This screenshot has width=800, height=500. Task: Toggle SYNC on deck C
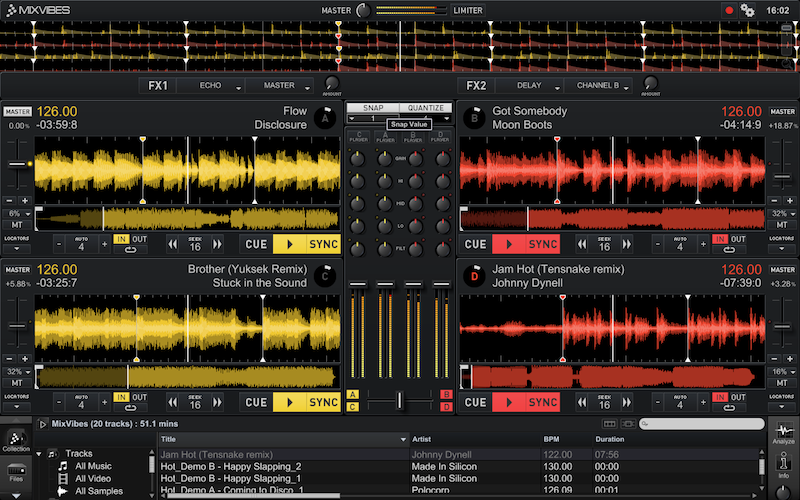323,402
